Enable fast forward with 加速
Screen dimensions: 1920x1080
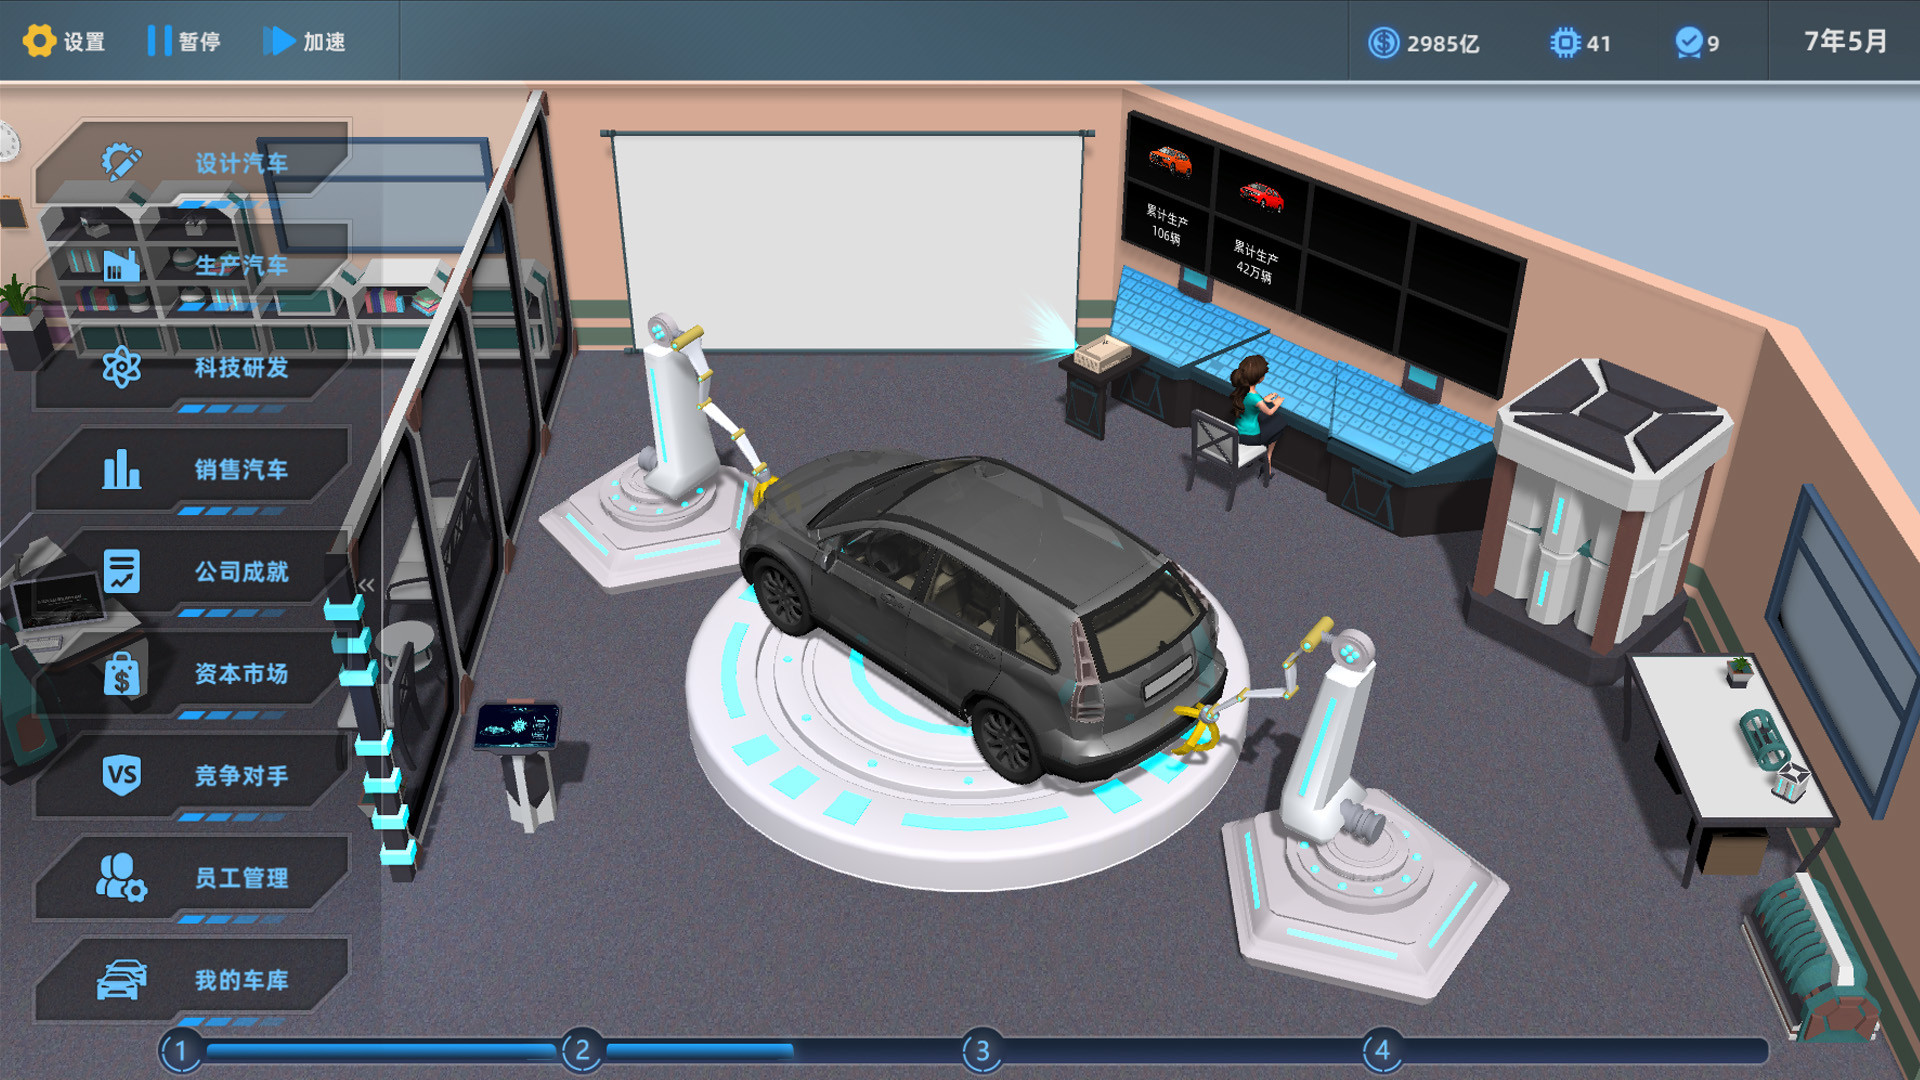click(305, 41)
